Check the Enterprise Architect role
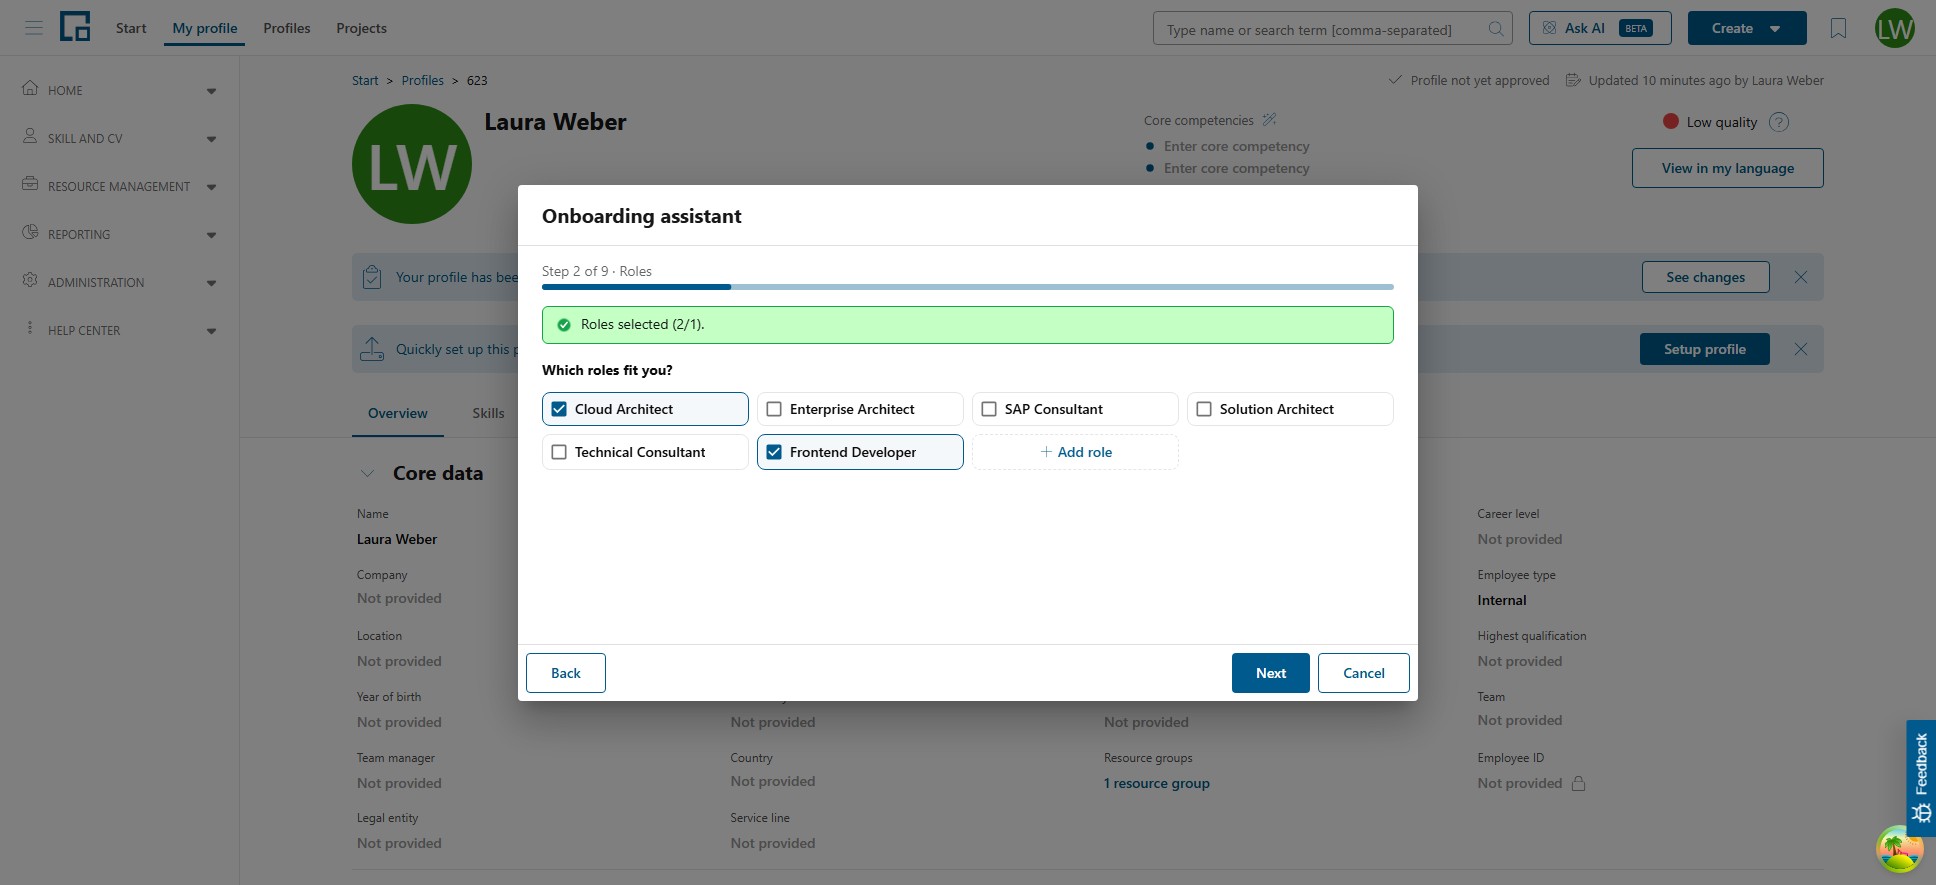This screenshot has width=1936, height=885. [774, 409]
